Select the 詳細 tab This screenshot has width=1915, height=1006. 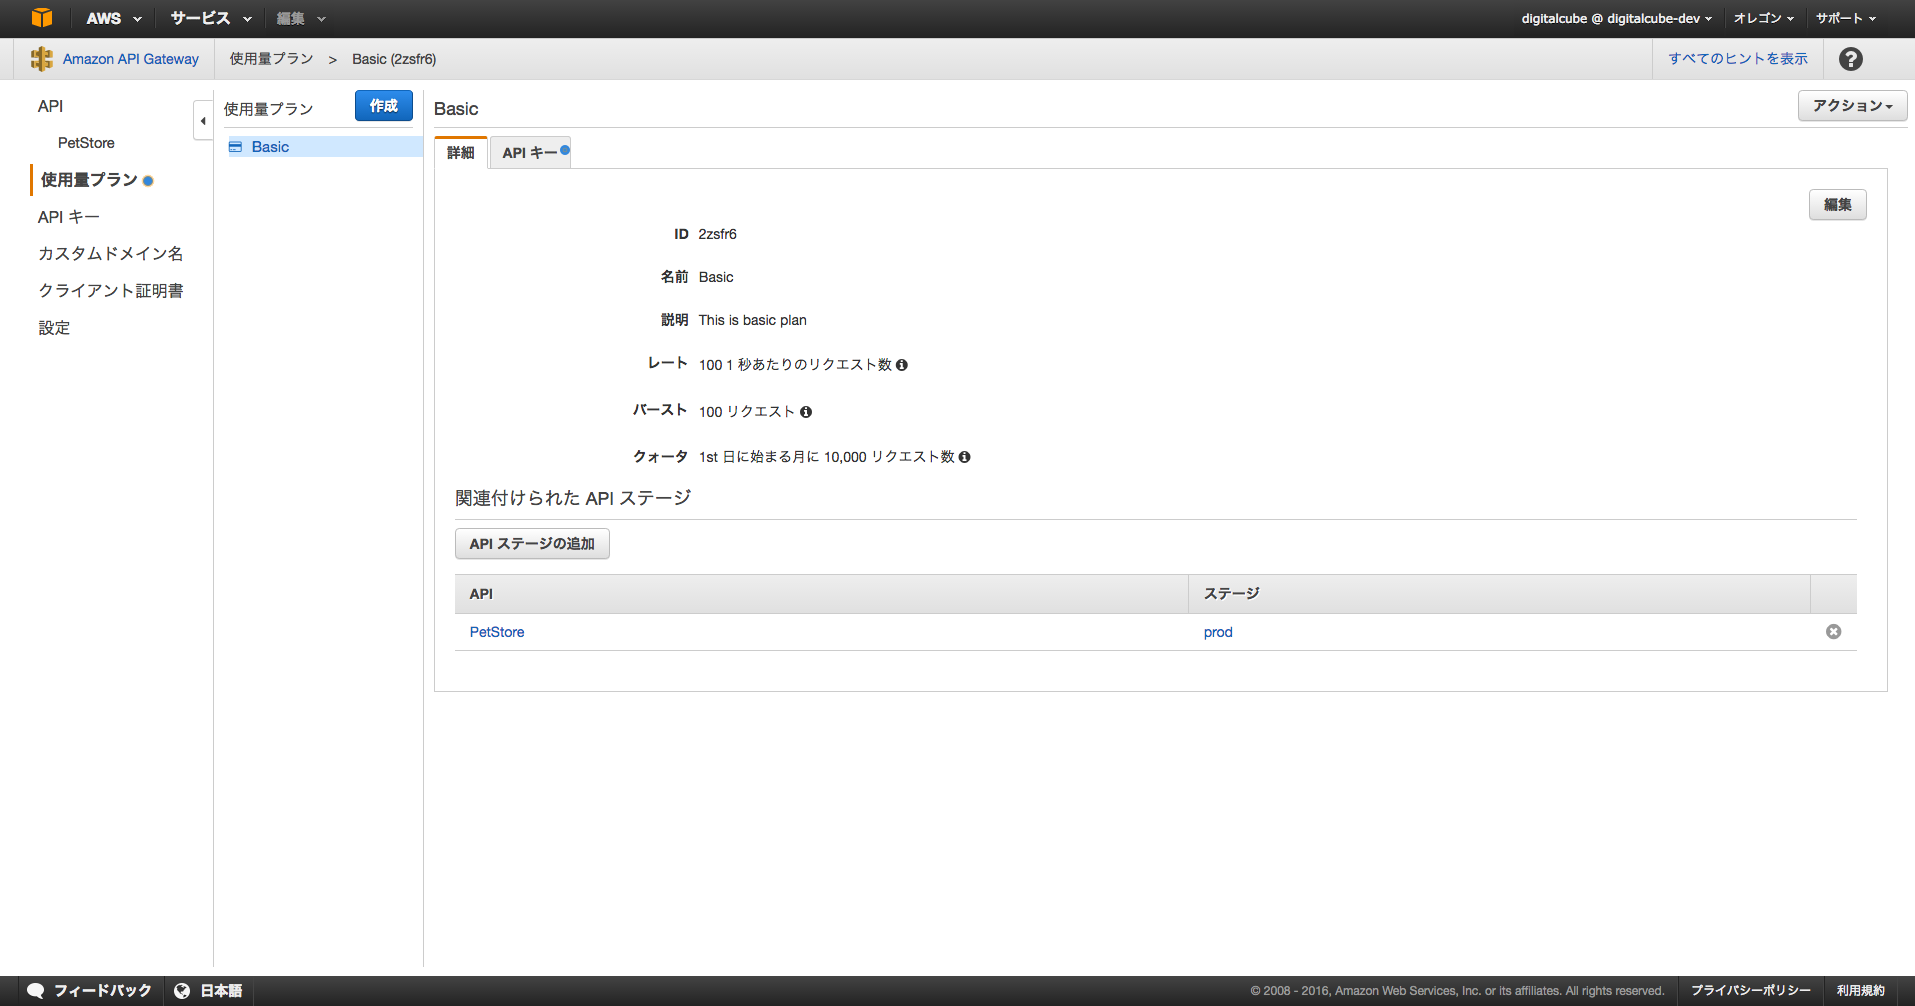coord(461,153)
